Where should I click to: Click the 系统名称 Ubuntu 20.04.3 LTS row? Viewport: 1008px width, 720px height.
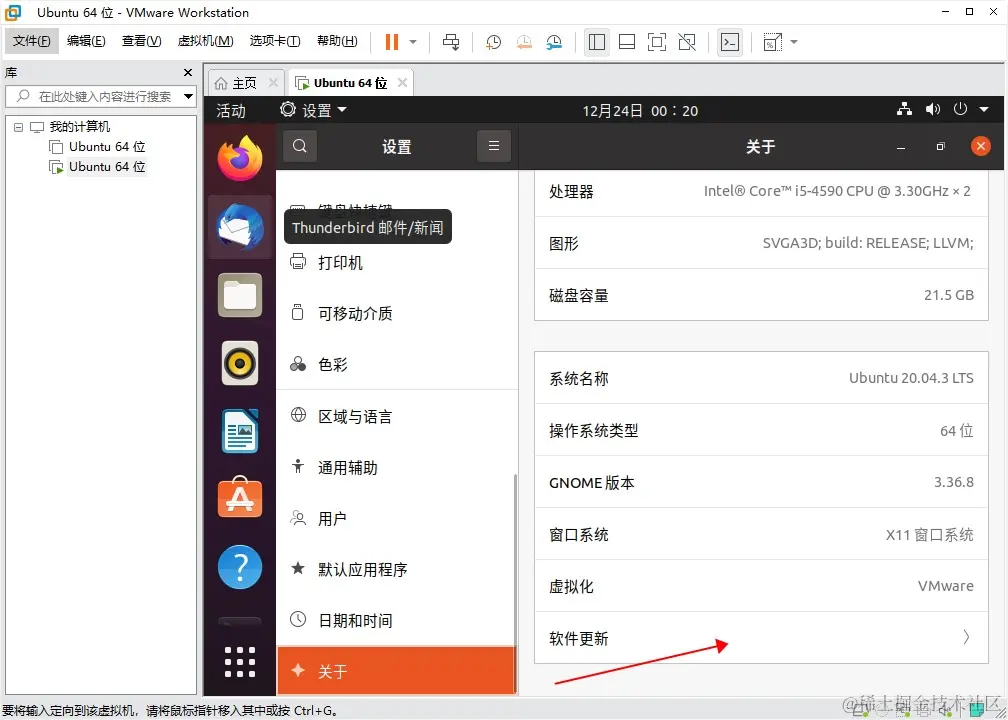click(761, 378)
